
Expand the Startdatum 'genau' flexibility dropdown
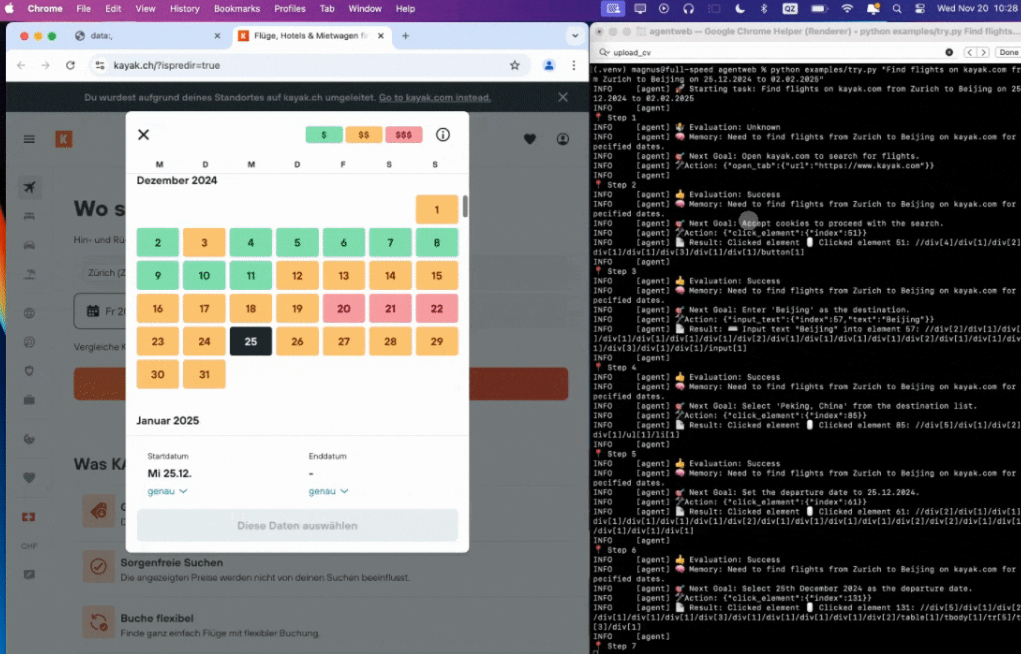(167, 491)
